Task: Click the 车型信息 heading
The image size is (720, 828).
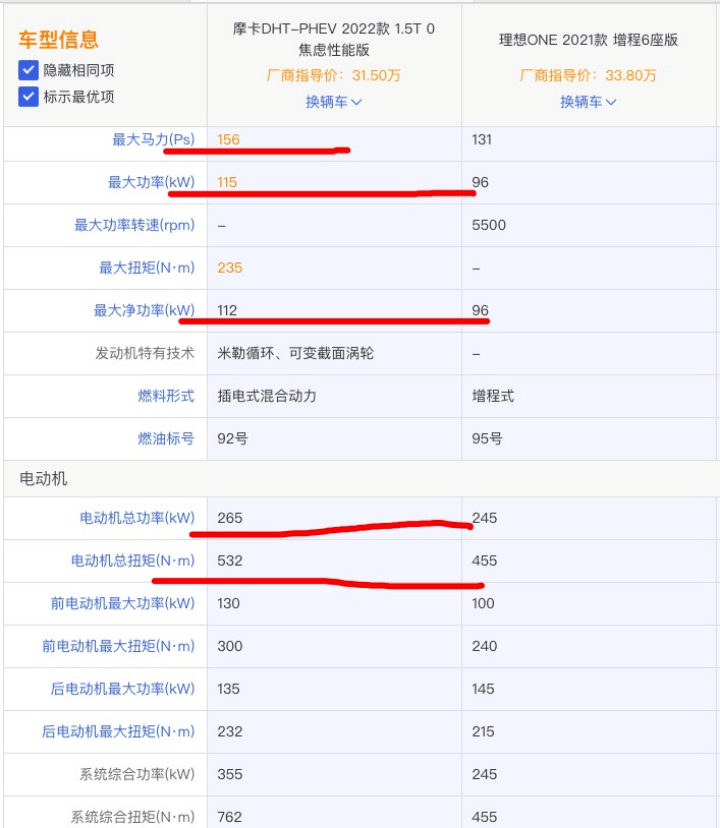Action: (59, 40)
